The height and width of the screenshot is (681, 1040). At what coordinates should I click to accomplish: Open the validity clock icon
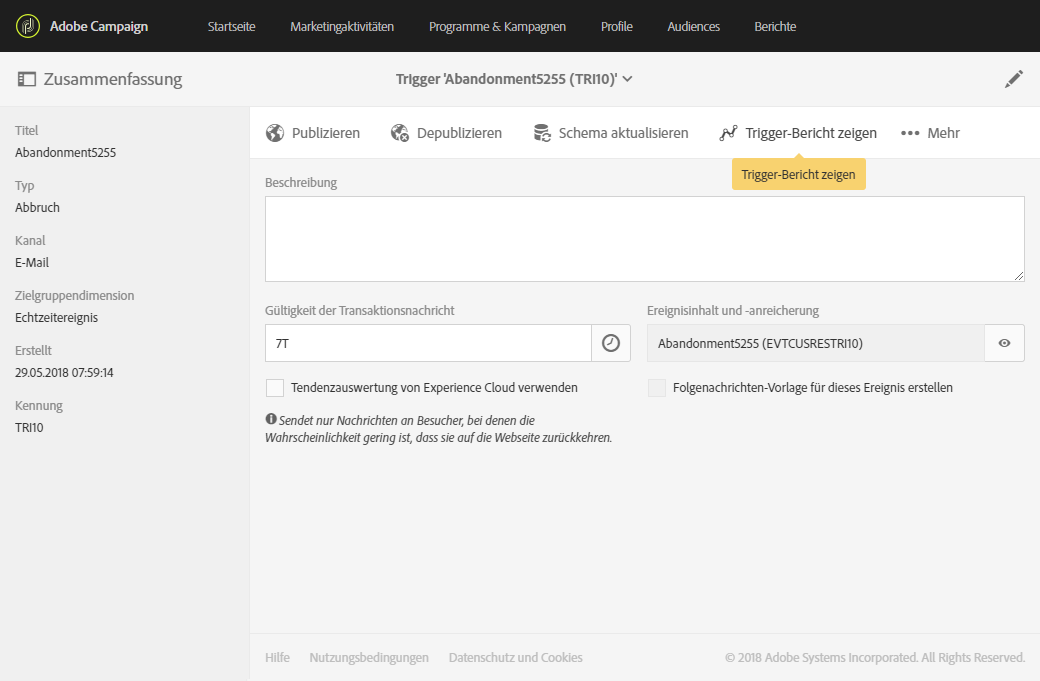(x=610, y=343)
